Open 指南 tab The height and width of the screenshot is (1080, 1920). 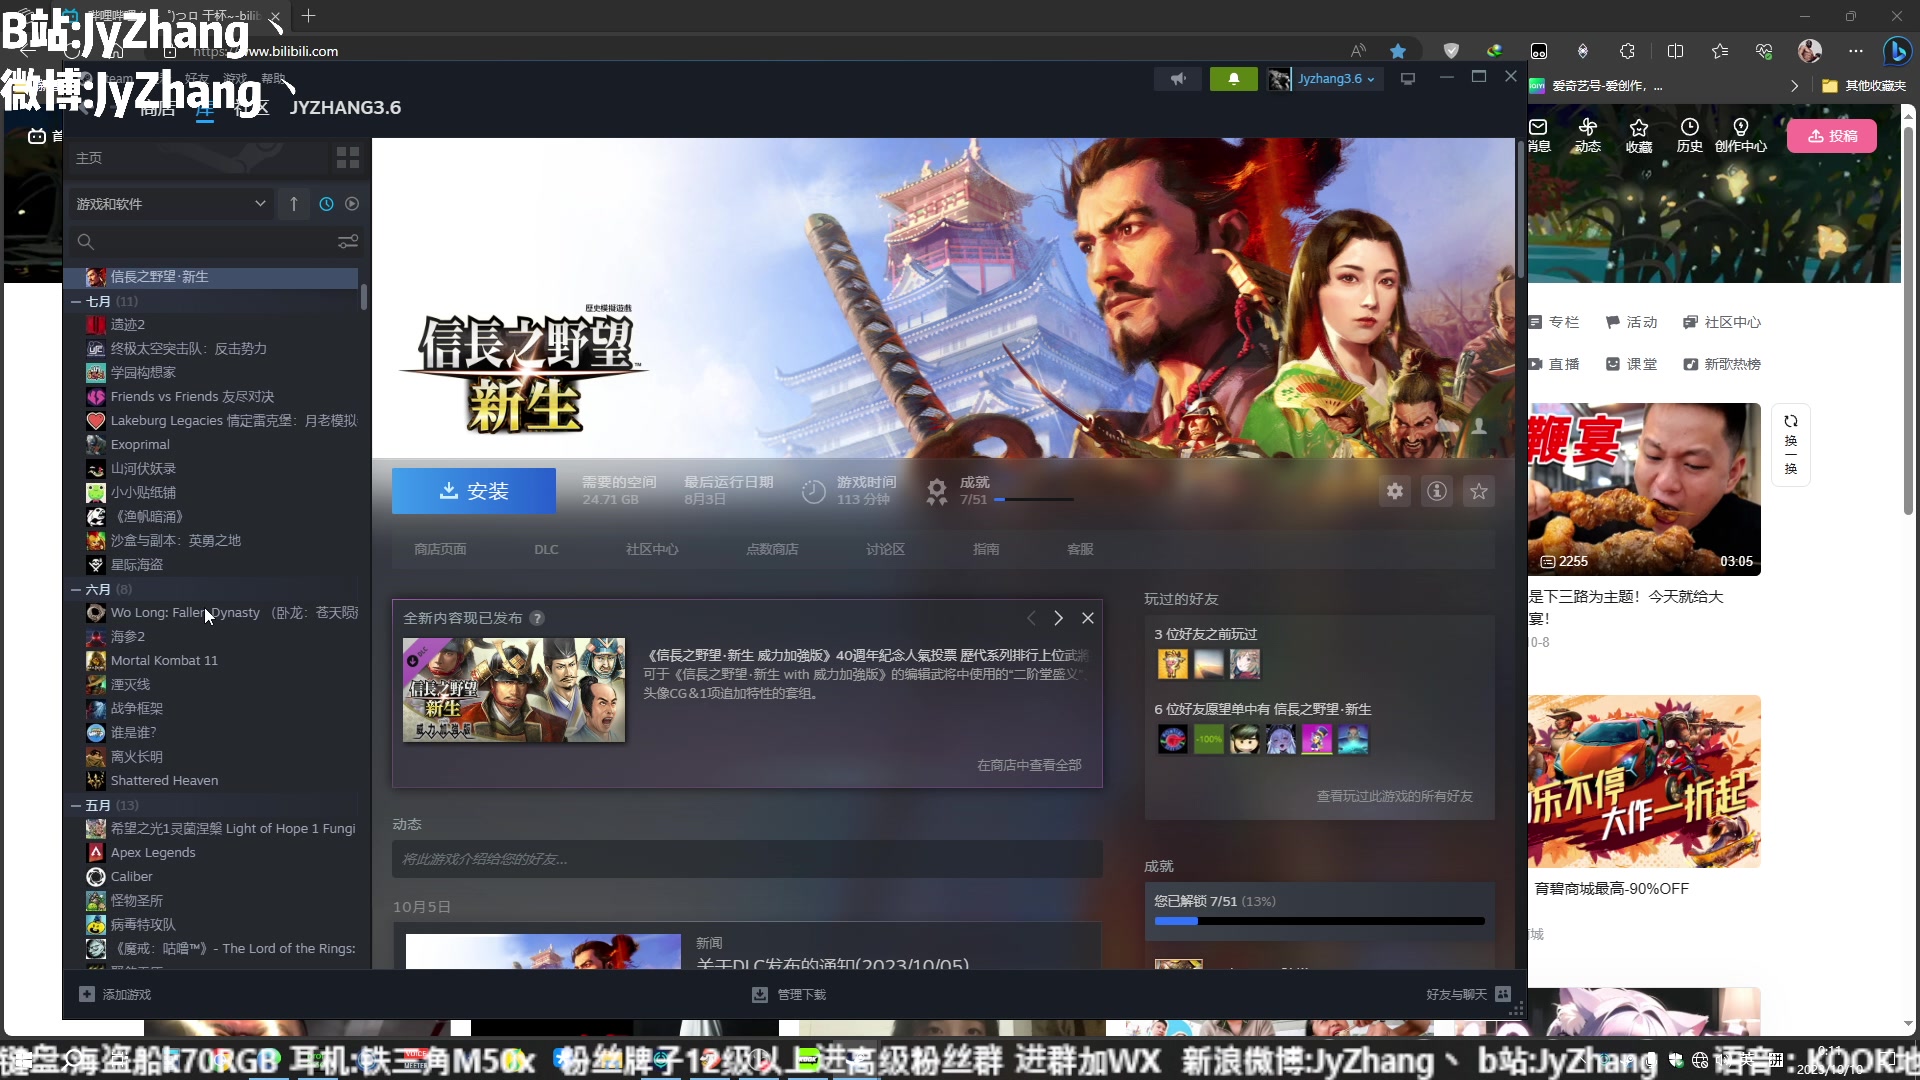click(x=986, y=549)
